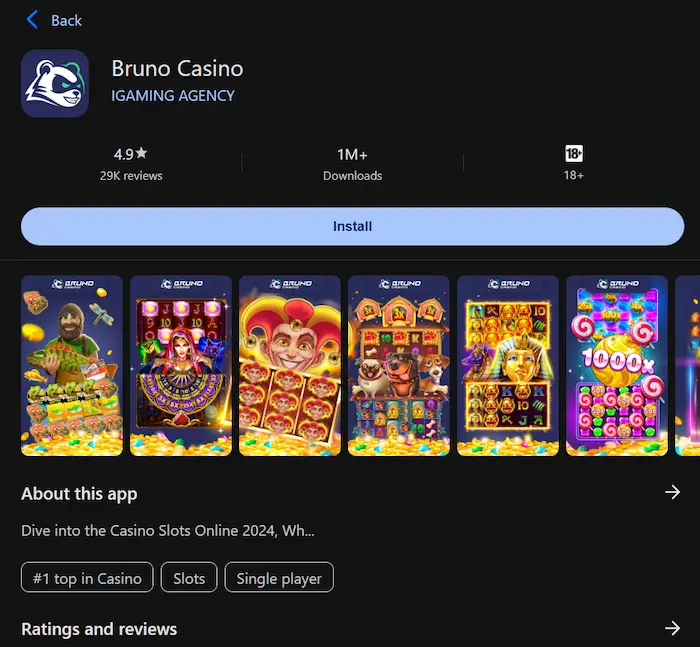View the jester joker screenshot

tap(290, 366)
